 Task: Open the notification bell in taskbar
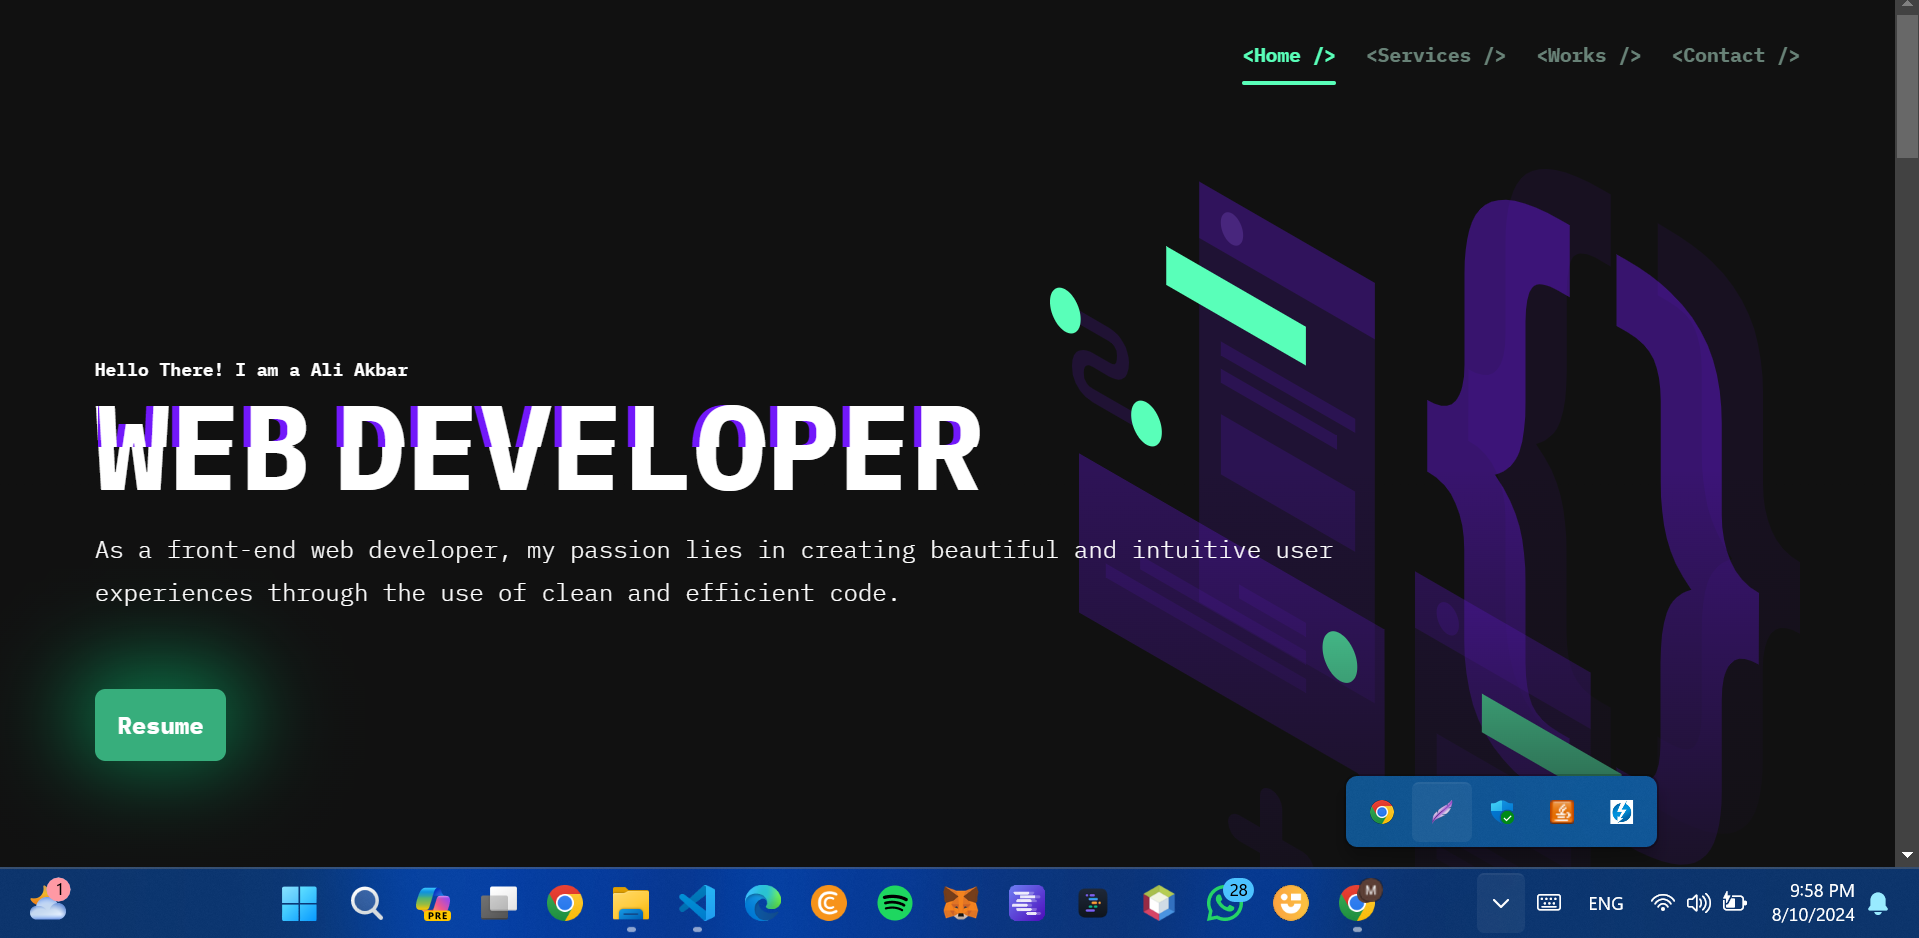[1878, 903]
